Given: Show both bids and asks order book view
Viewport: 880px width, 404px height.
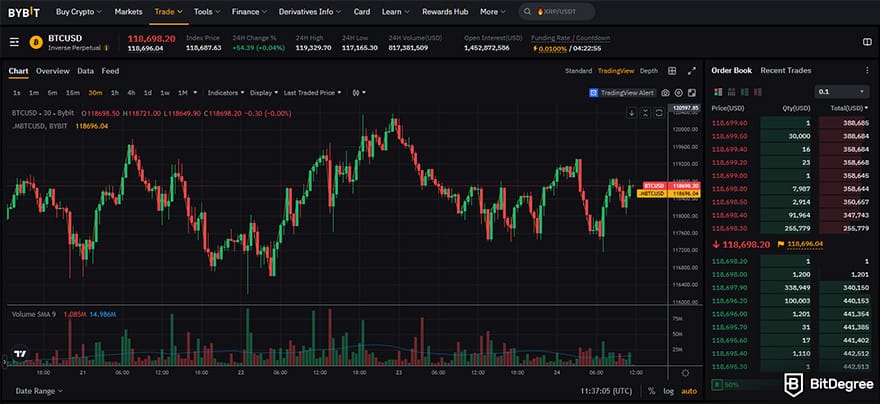Looking at the screenshot, I should pos(718,91).
